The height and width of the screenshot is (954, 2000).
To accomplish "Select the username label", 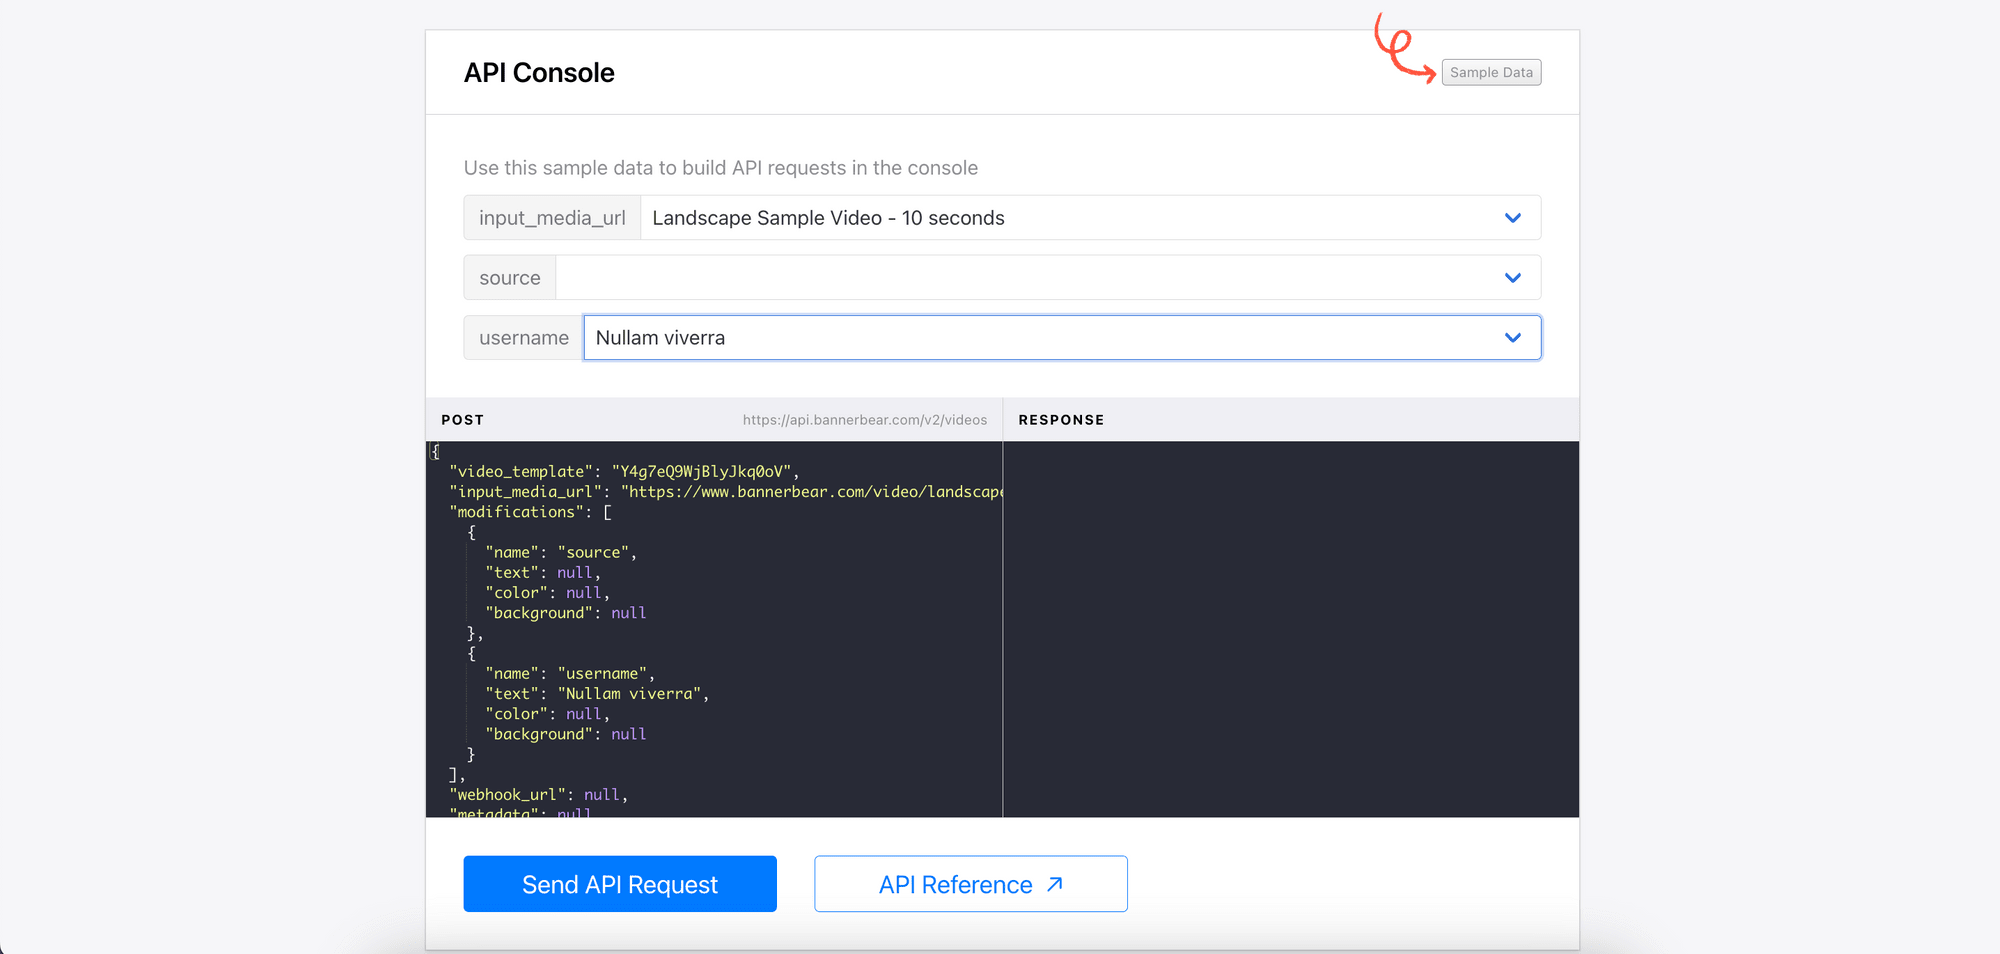I will (x=522, y=337).
